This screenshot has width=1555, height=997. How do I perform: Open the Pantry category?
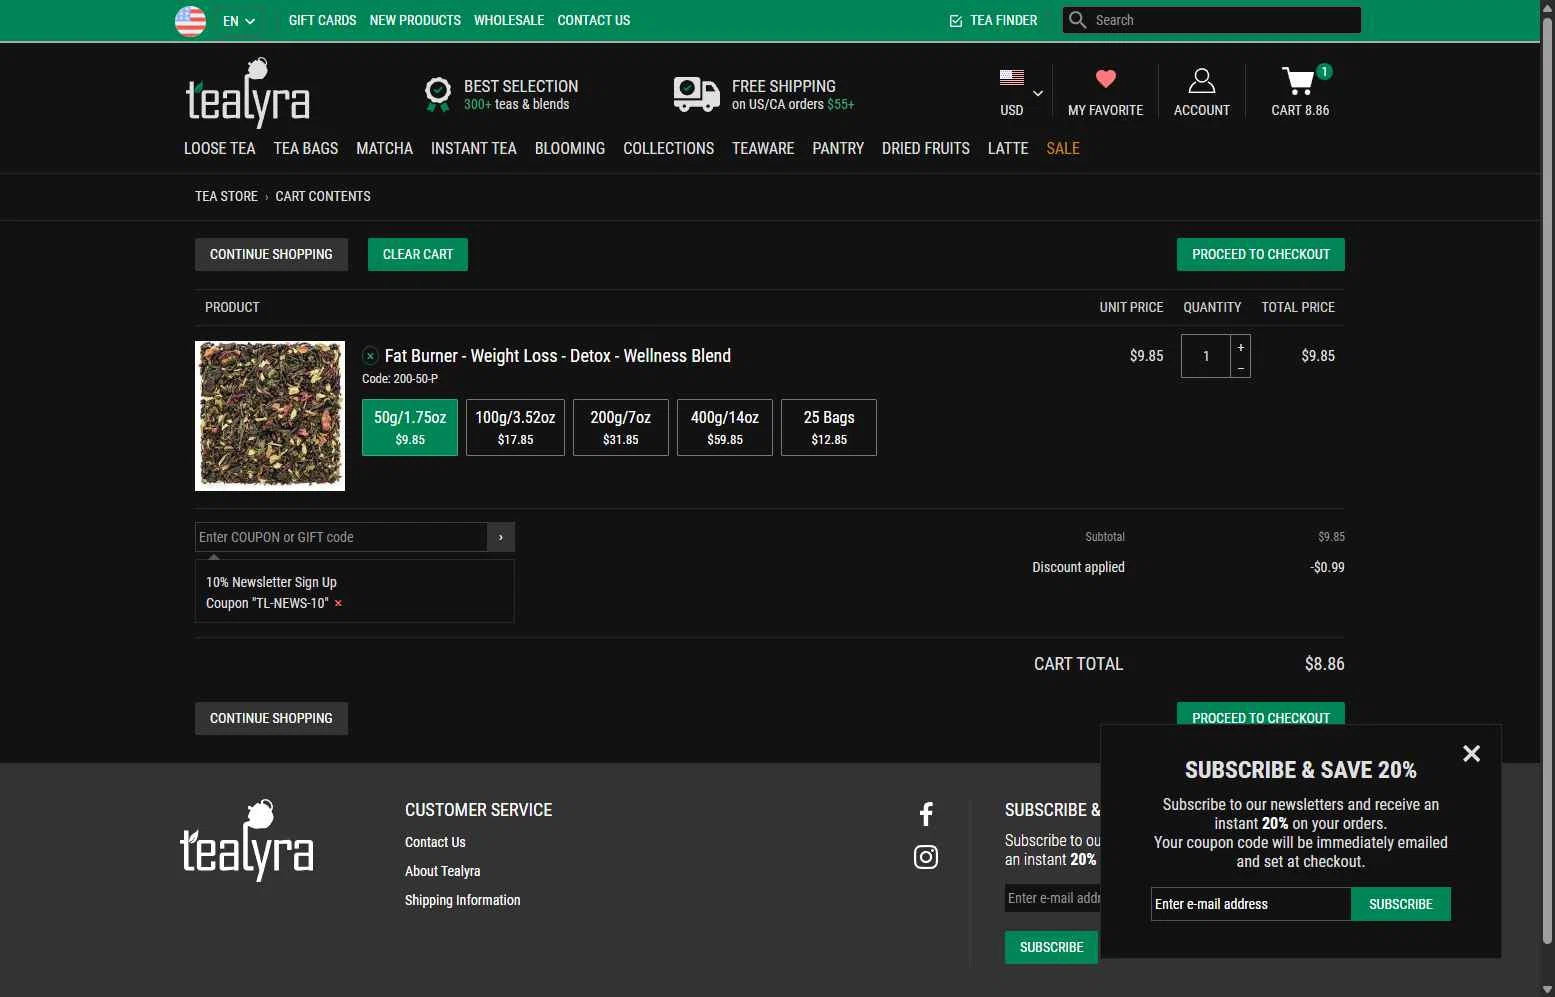coord(838,148)
